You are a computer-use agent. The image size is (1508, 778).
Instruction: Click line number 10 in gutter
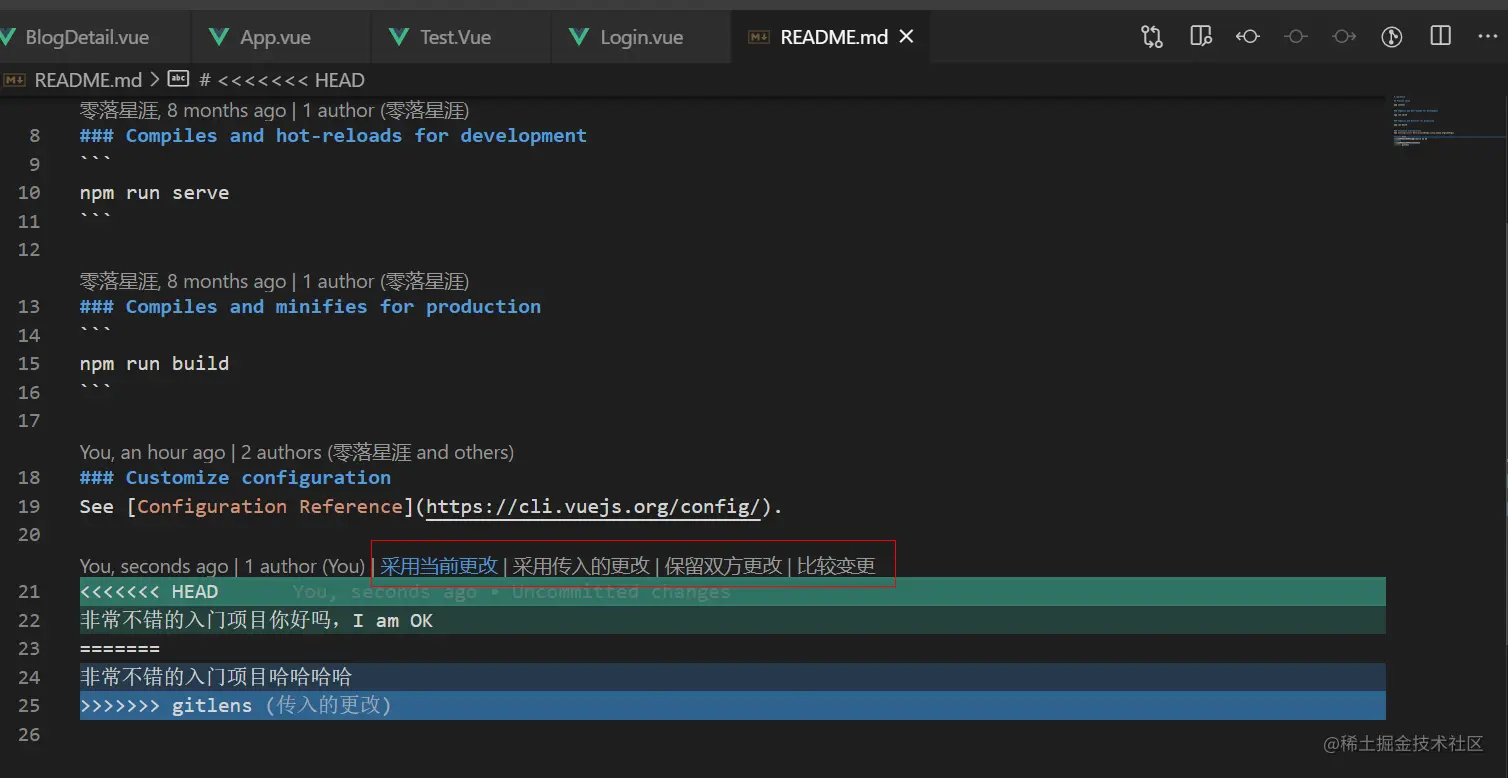point(29,193)
